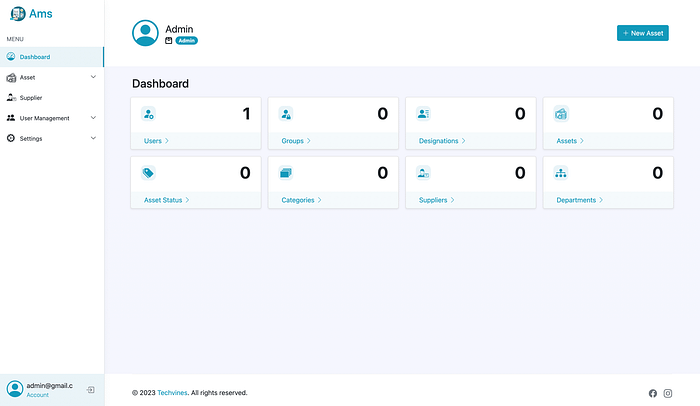Click the Admin name heading
Screen dimensions: 700x406
tap(179, 29)
